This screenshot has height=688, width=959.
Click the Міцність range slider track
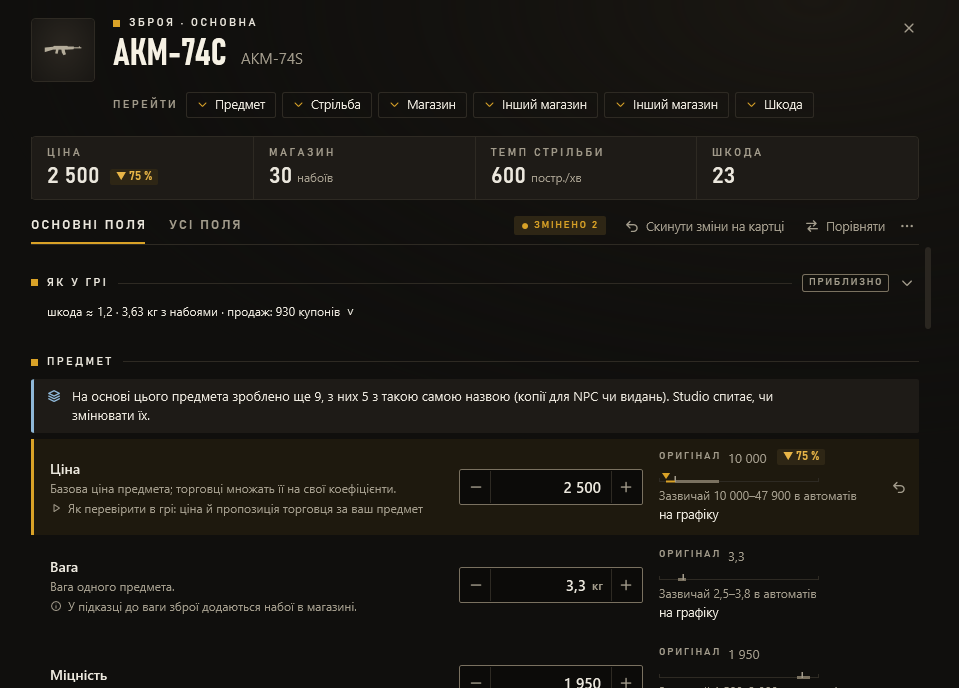point(738,676)
